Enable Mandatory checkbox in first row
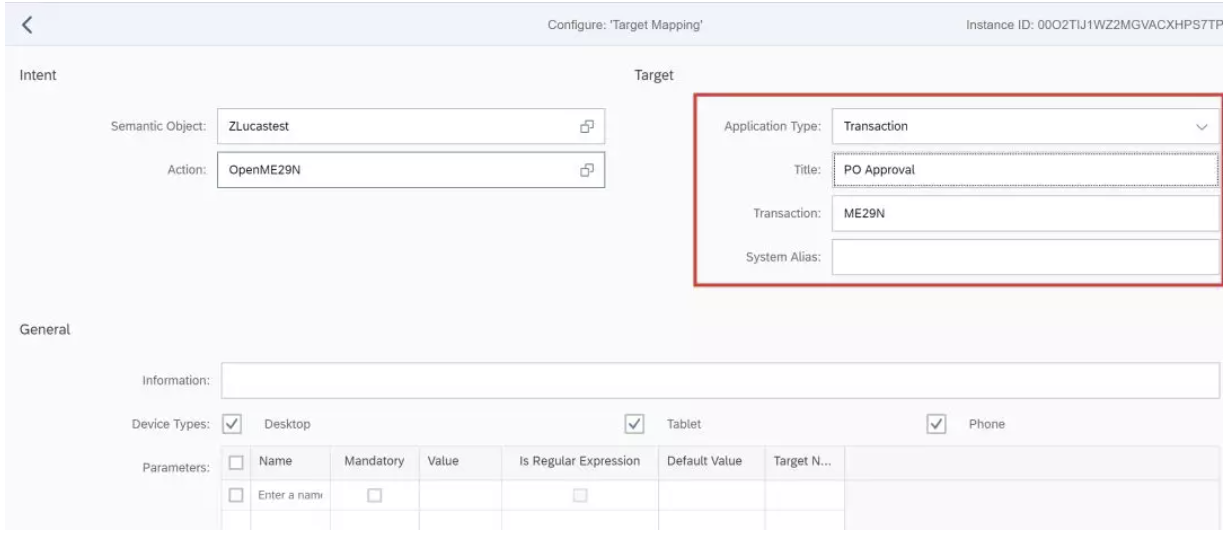This screenshot has height=544, width=1227. click(x=374, y=495)
